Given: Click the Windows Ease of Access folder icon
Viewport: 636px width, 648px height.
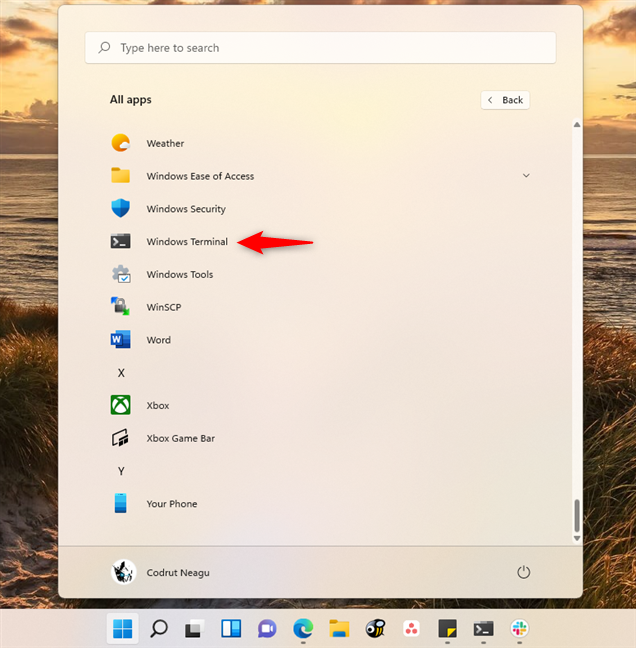Looking at the screenshot, I should pyautogui.click(x=121, y=176).
